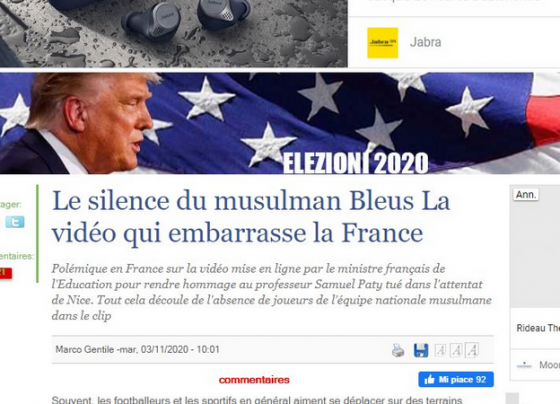This screenshot has width=560, height=404.
Task: Click the Jabra earbuds ad image
Action: click(x=174, y=34)
